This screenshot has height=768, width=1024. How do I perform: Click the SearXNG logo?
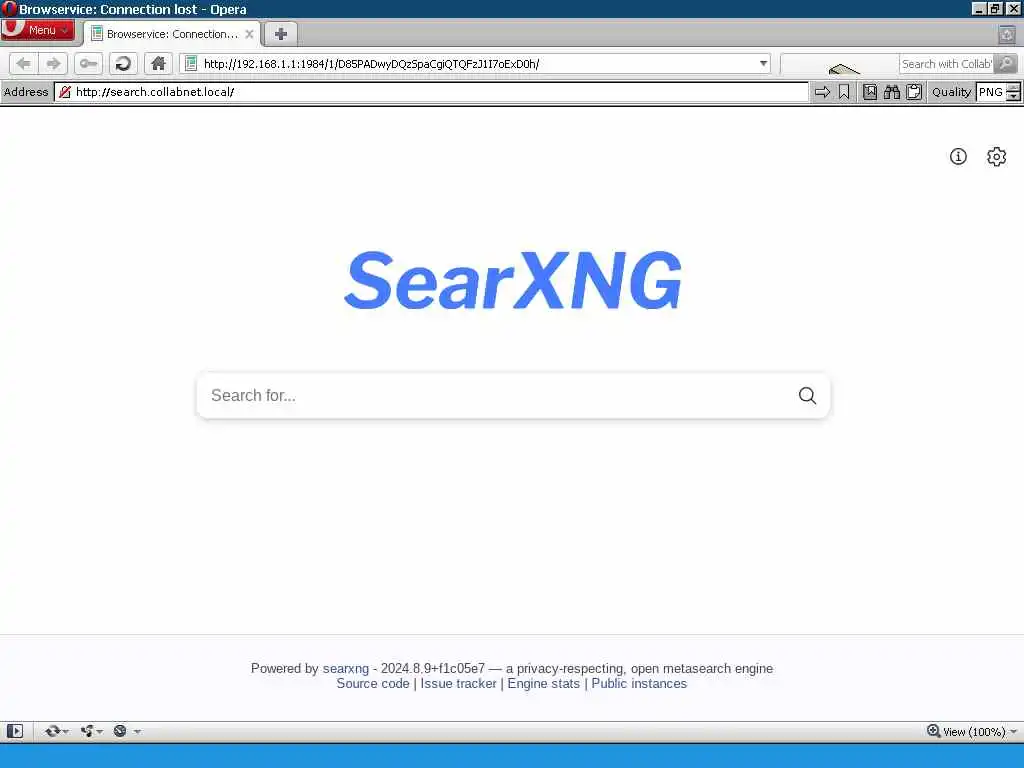click(513, 280)
